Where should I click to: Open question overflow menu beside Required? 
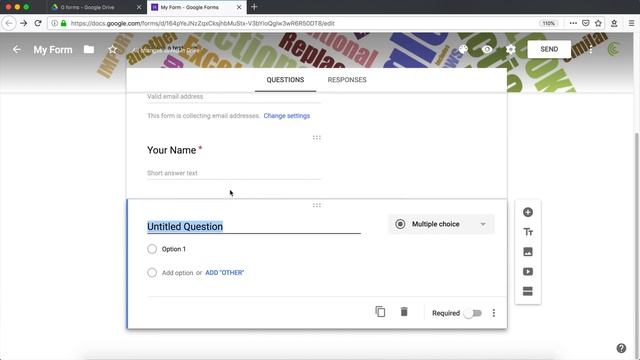click(x=494, y=313)
